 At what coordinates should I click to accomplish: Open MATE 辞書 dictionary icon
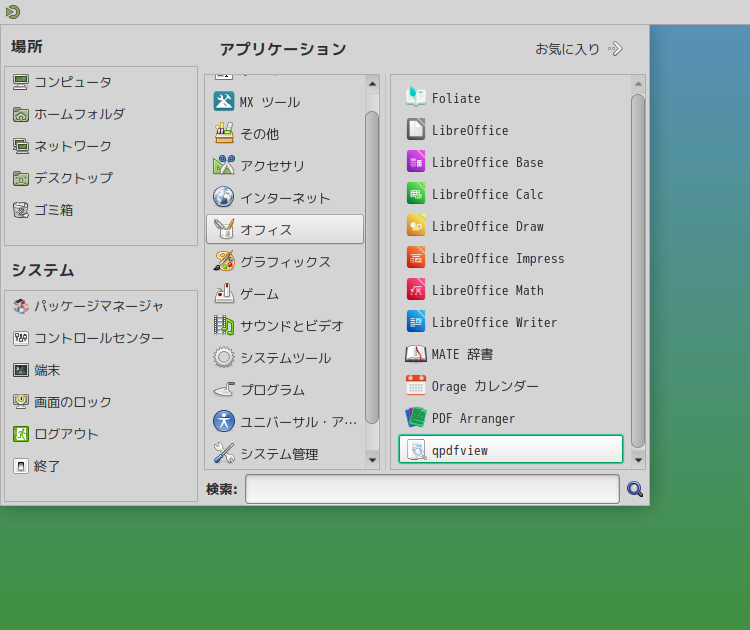pyautogui.click(x=416, y=354)
